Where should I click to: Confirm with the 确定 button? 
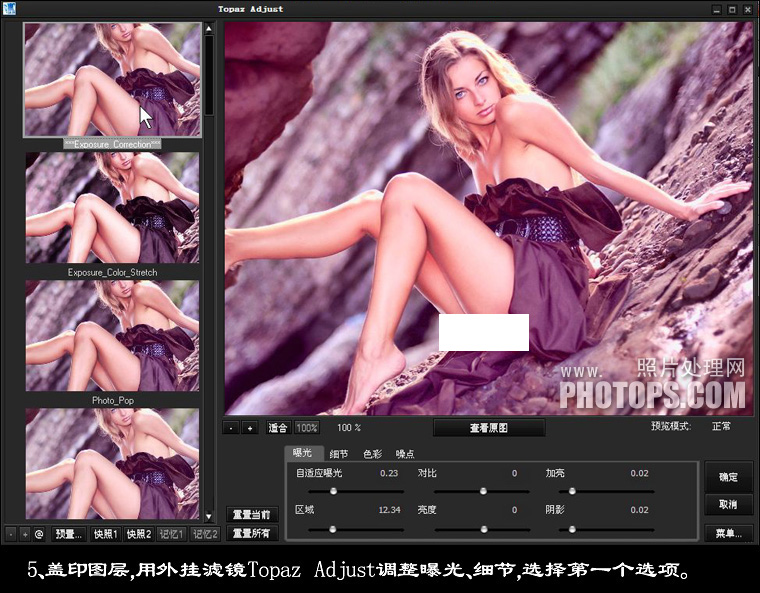(728, 477)
